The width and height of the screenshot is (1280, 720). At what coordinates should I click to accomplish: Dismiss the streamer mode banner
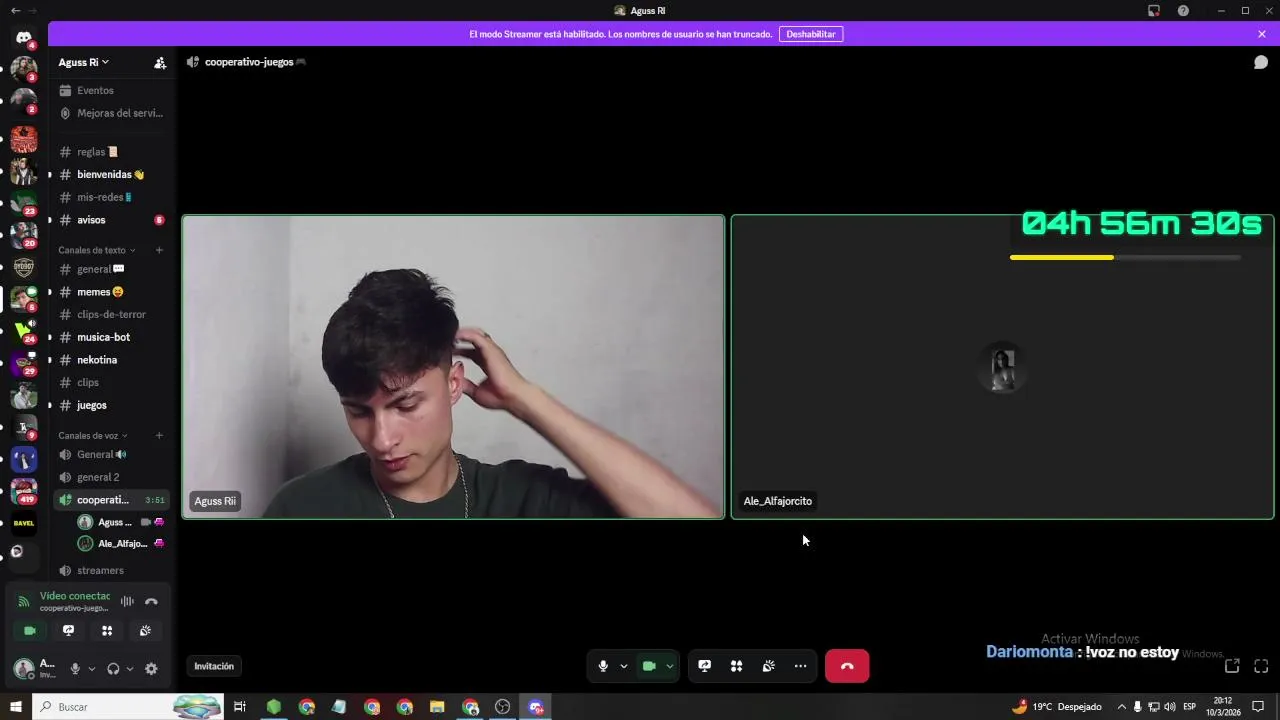[1262, 34]
